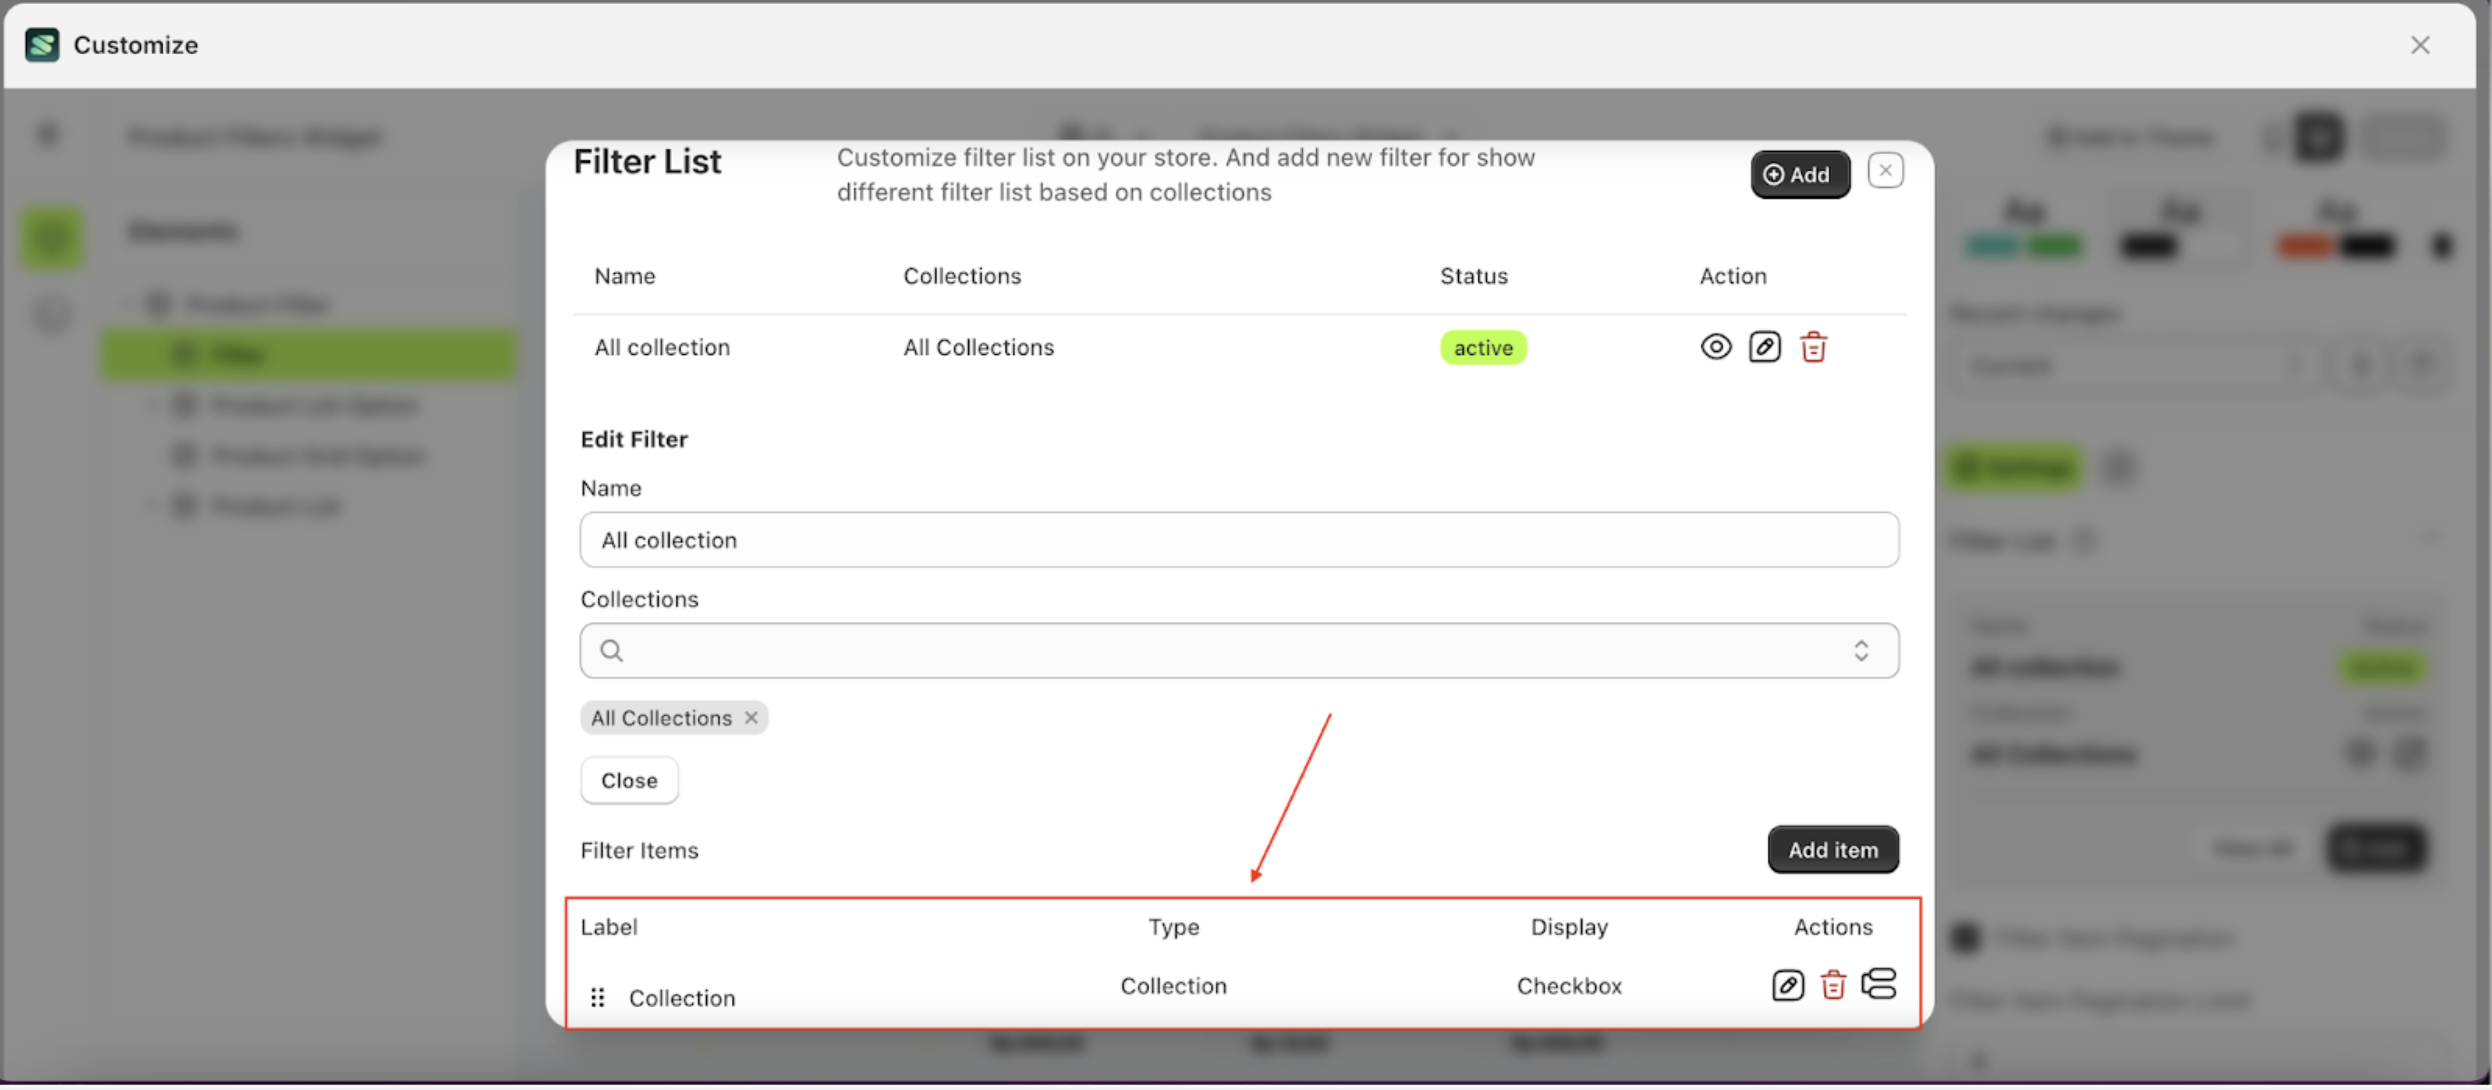
Task: Click the eye icon for All collection
Action: (1716, 347)
